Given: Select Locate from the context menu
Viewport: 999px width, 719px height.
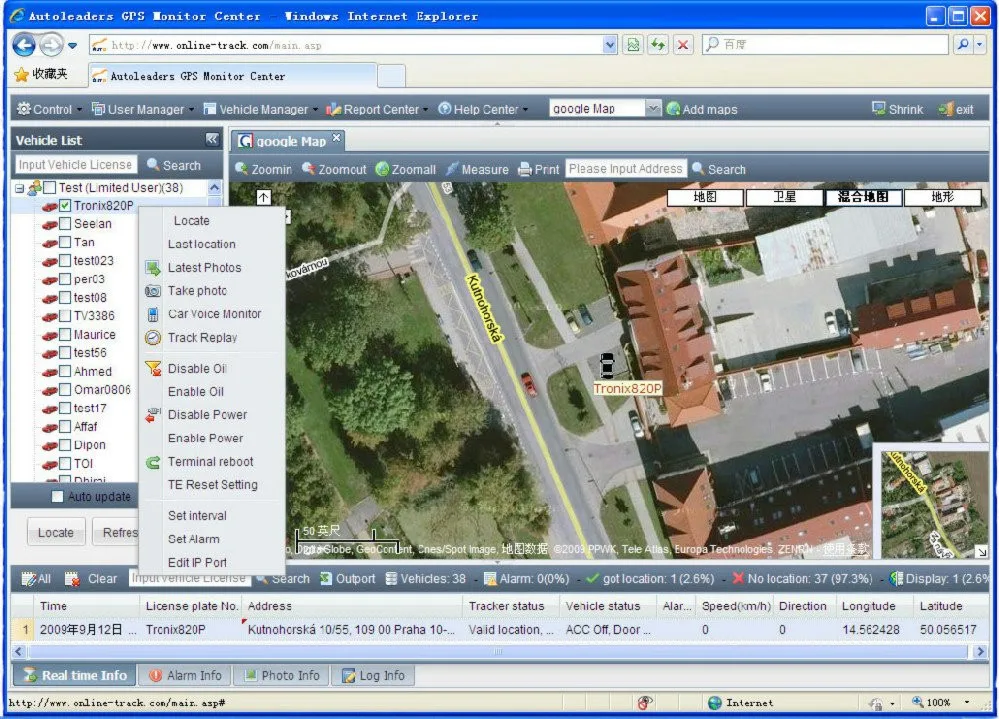Looking at the screenshot, I should pyautogui.click(x=191, y=220).
